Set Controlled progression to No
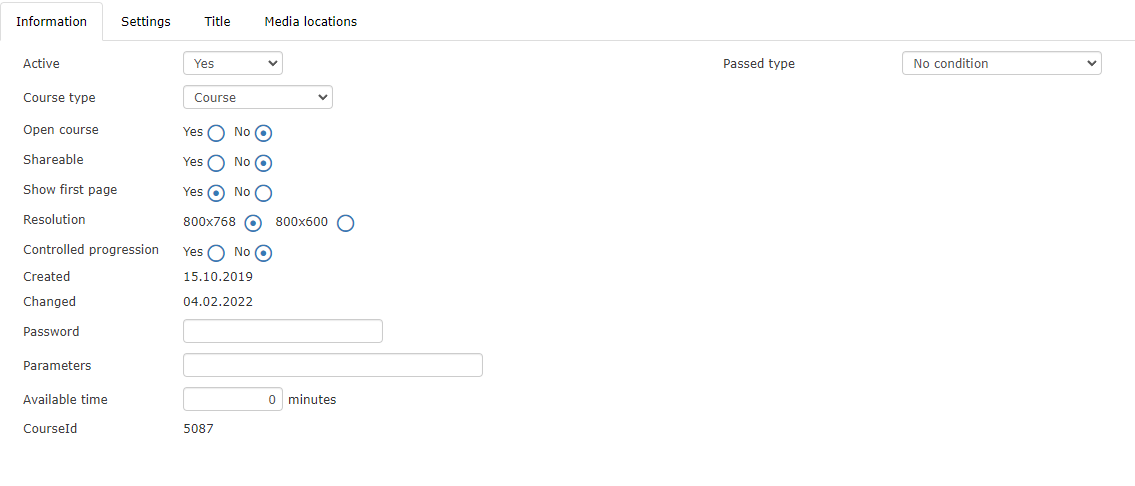This screenshot has width=1135, height=486. tap(264, 253)
